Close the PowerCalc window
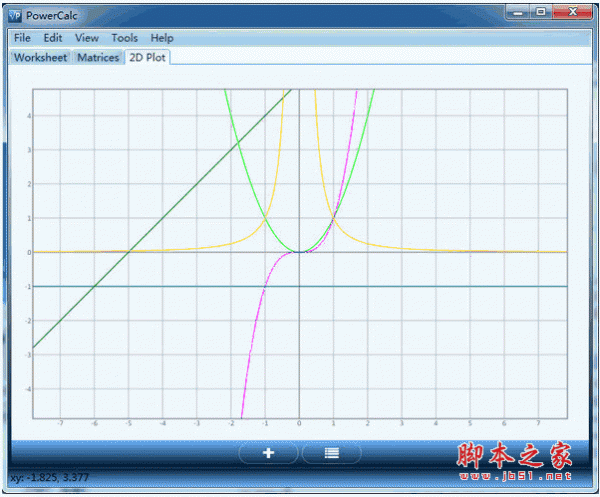 pyautogui.click(x=572, y=12)
